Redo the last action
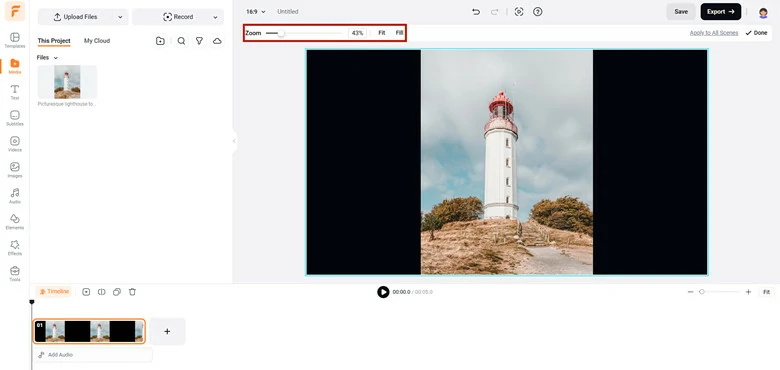This screenshot has height=370, width=780. pos(494,11)
